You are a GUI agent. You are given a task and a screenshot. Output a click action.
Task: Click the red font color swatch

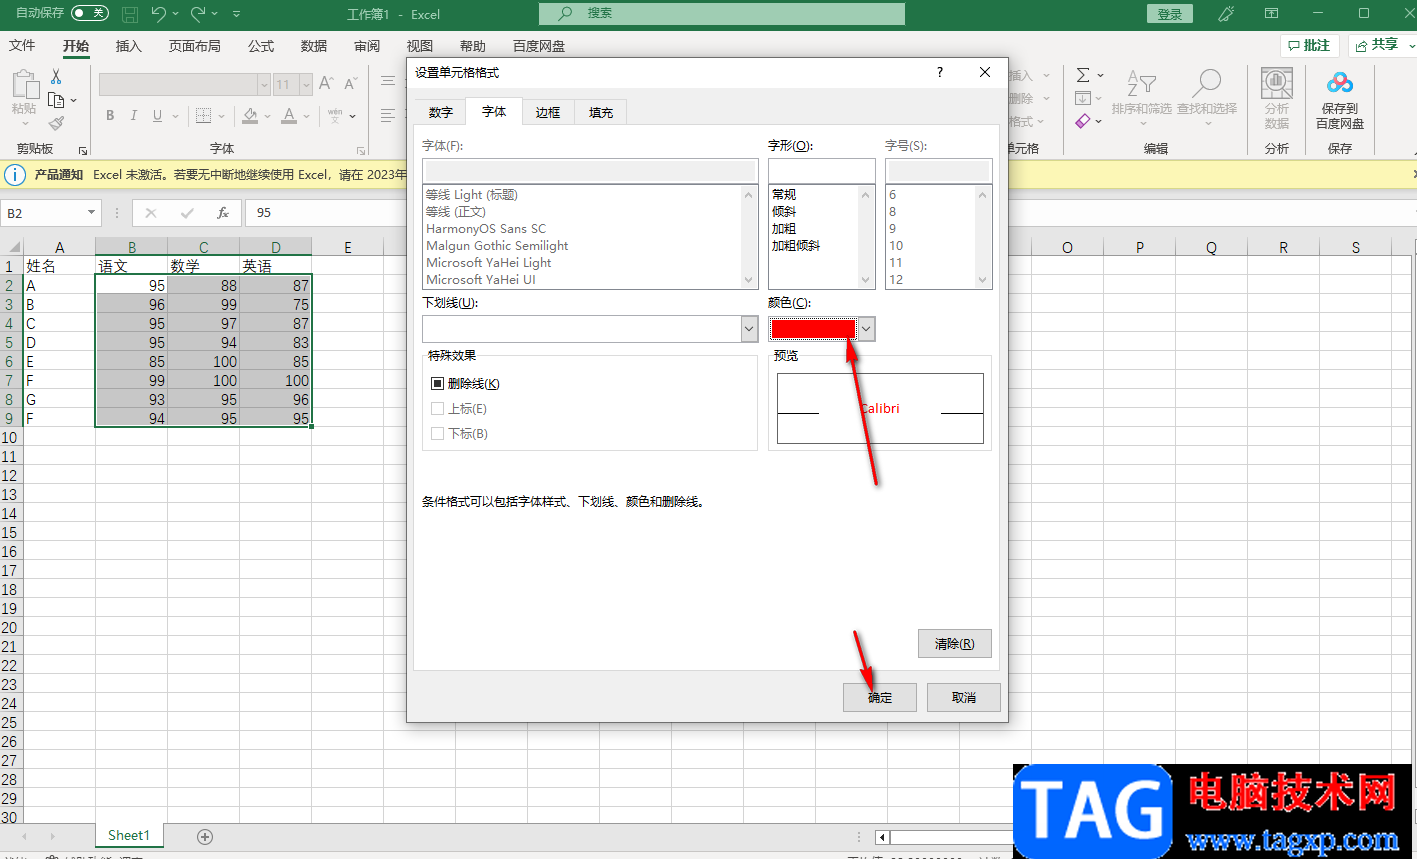click(813, 329)
